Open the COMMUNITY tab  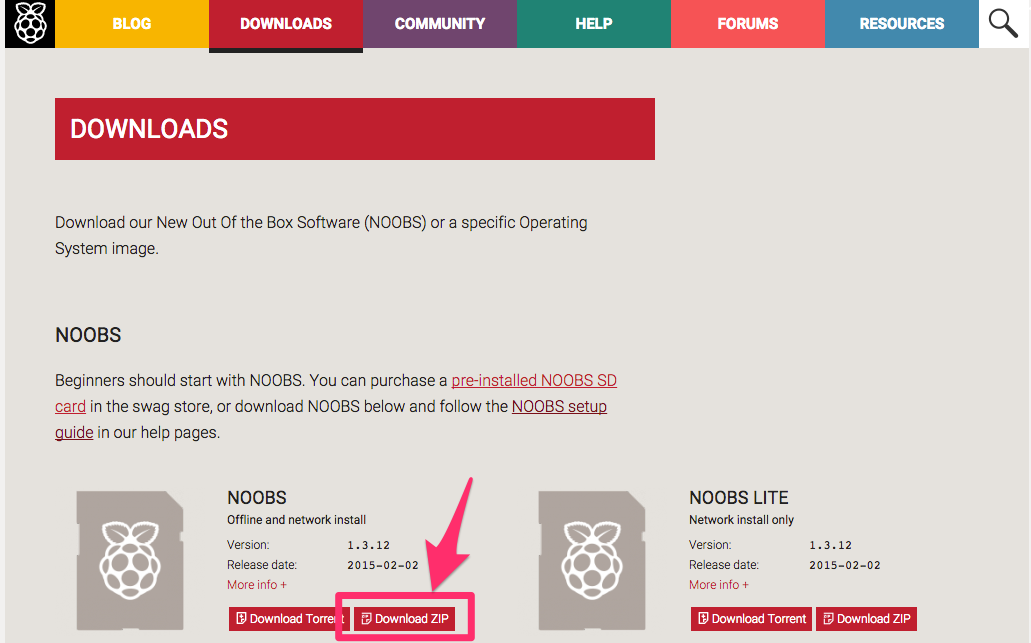pos(440,24)
